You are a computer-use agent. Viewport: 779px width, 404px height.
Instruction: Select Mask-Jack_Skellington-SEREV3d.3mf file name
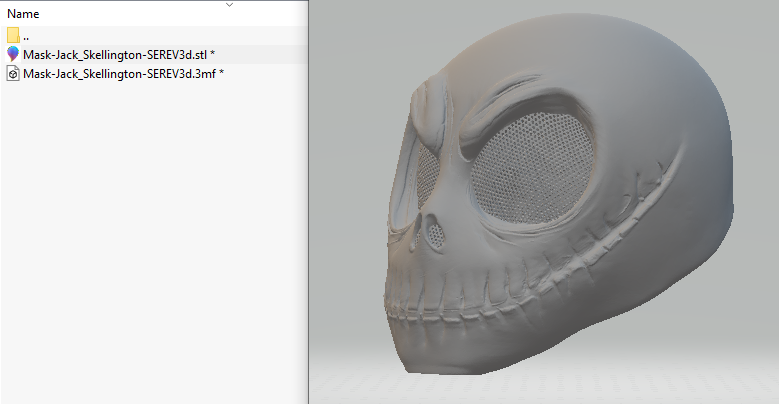(x=123, y=74)
